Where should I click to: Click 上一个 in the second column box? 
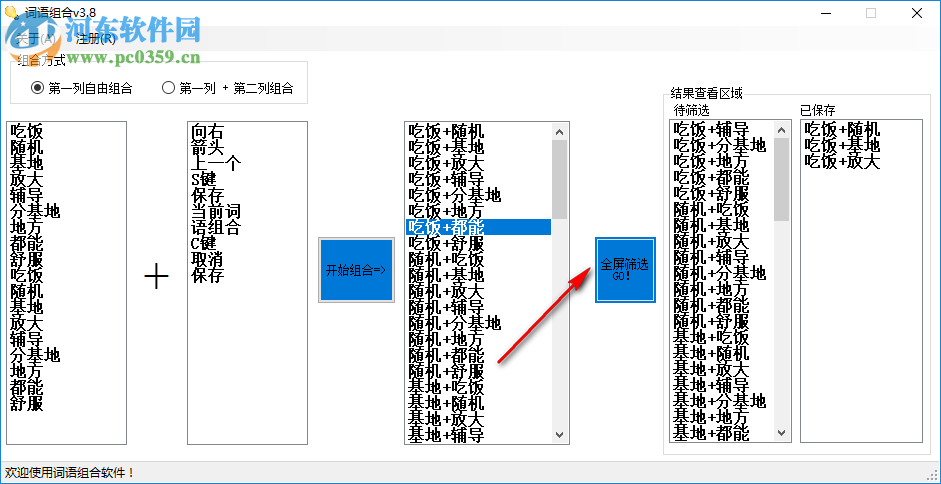tap(216, 163)
